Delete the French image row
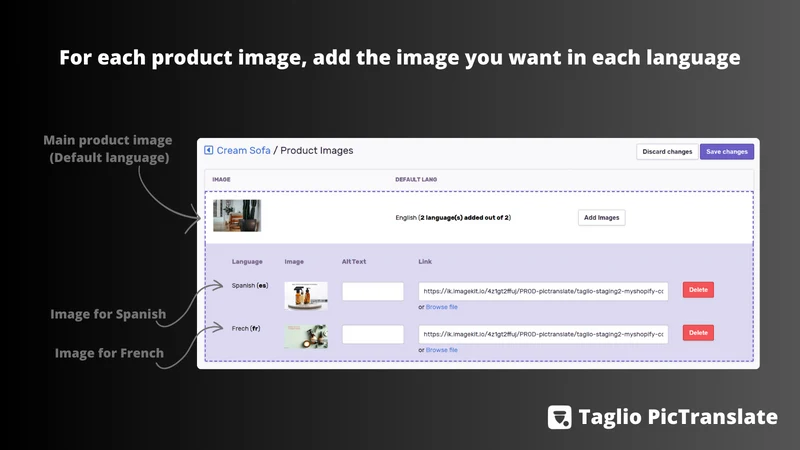Image resolution: width=800 pixels, height=450 pixels. tap(698, 333)
